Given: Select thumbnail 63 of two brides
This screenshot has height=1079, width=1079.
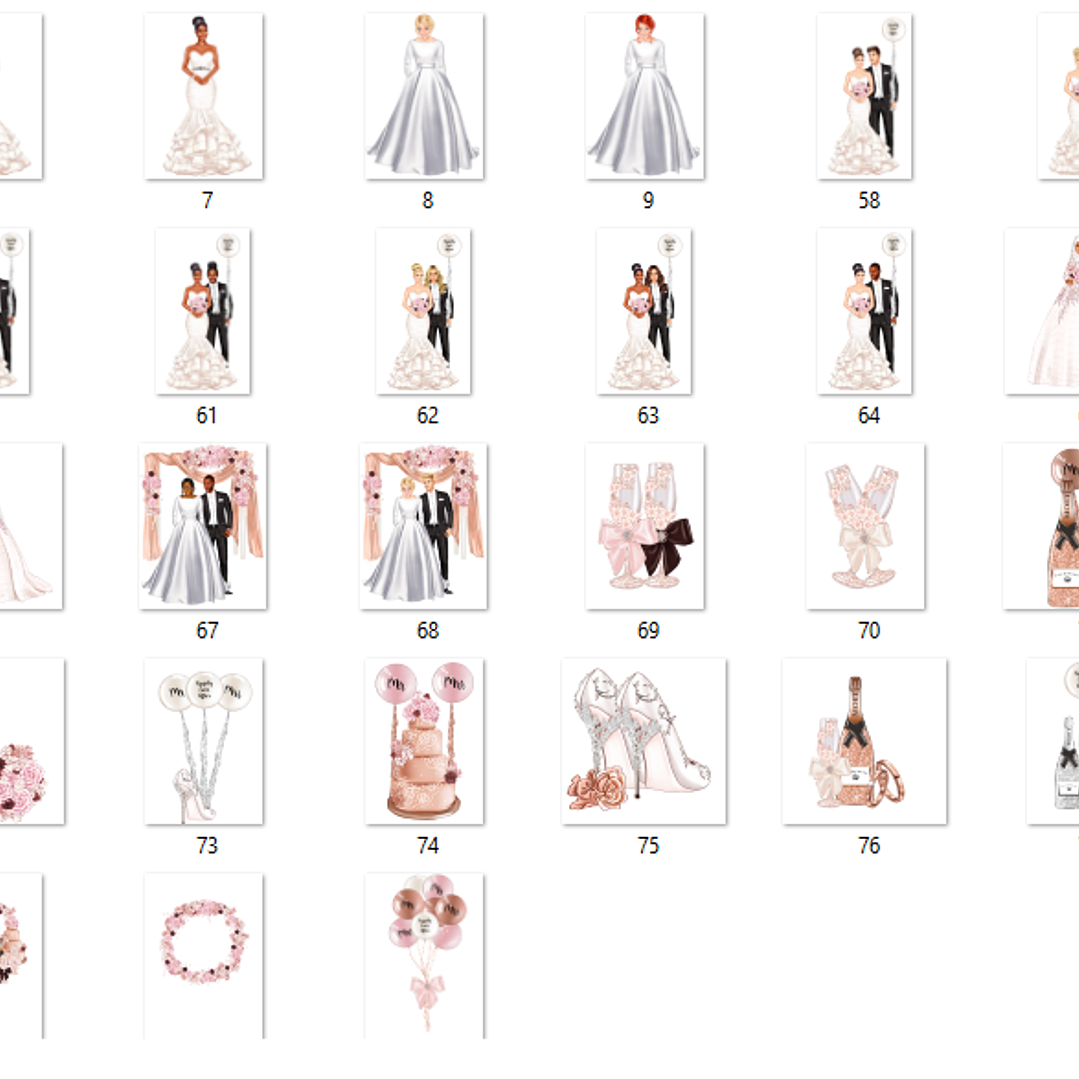Looking at the screenshot, I should click(x=645, y=311).
